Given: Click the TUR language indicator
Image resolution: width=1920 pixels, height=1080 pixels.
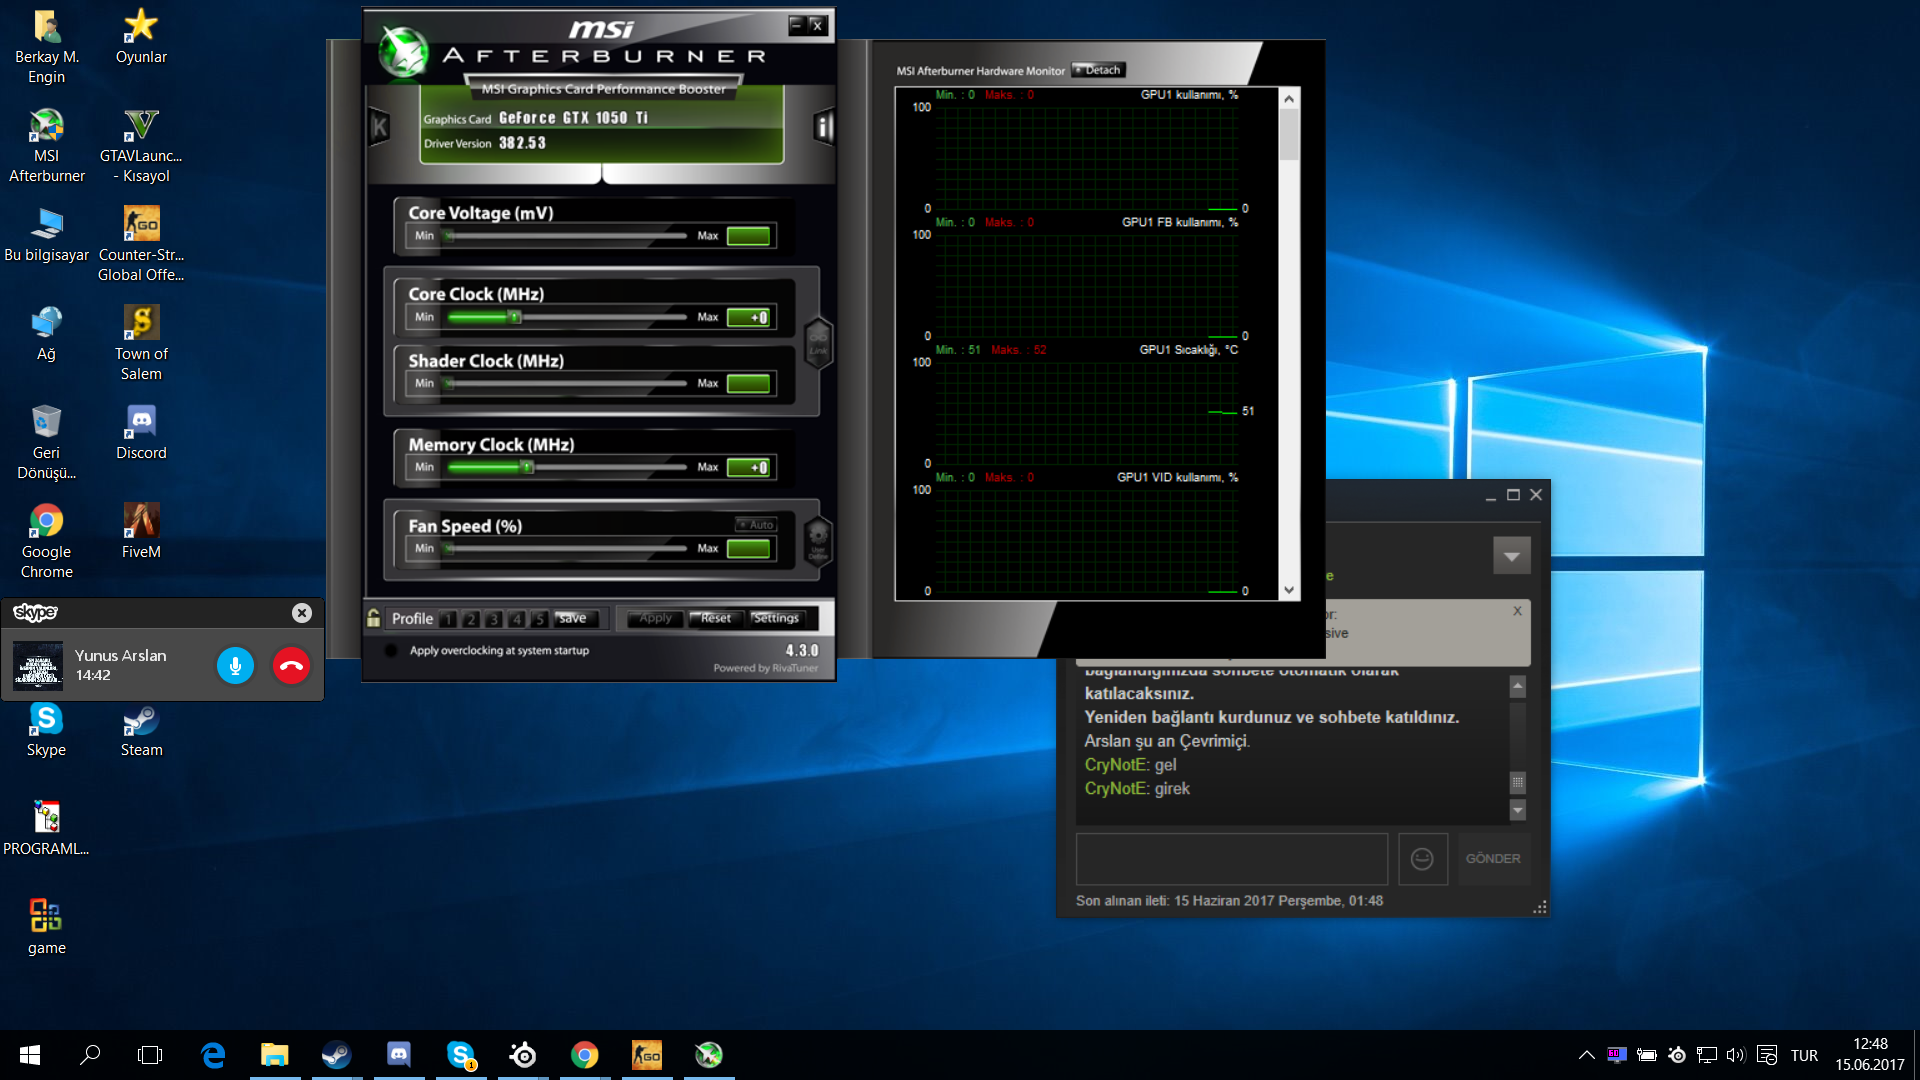Looking at the screenshot, I should (x=1804, y=1055).
